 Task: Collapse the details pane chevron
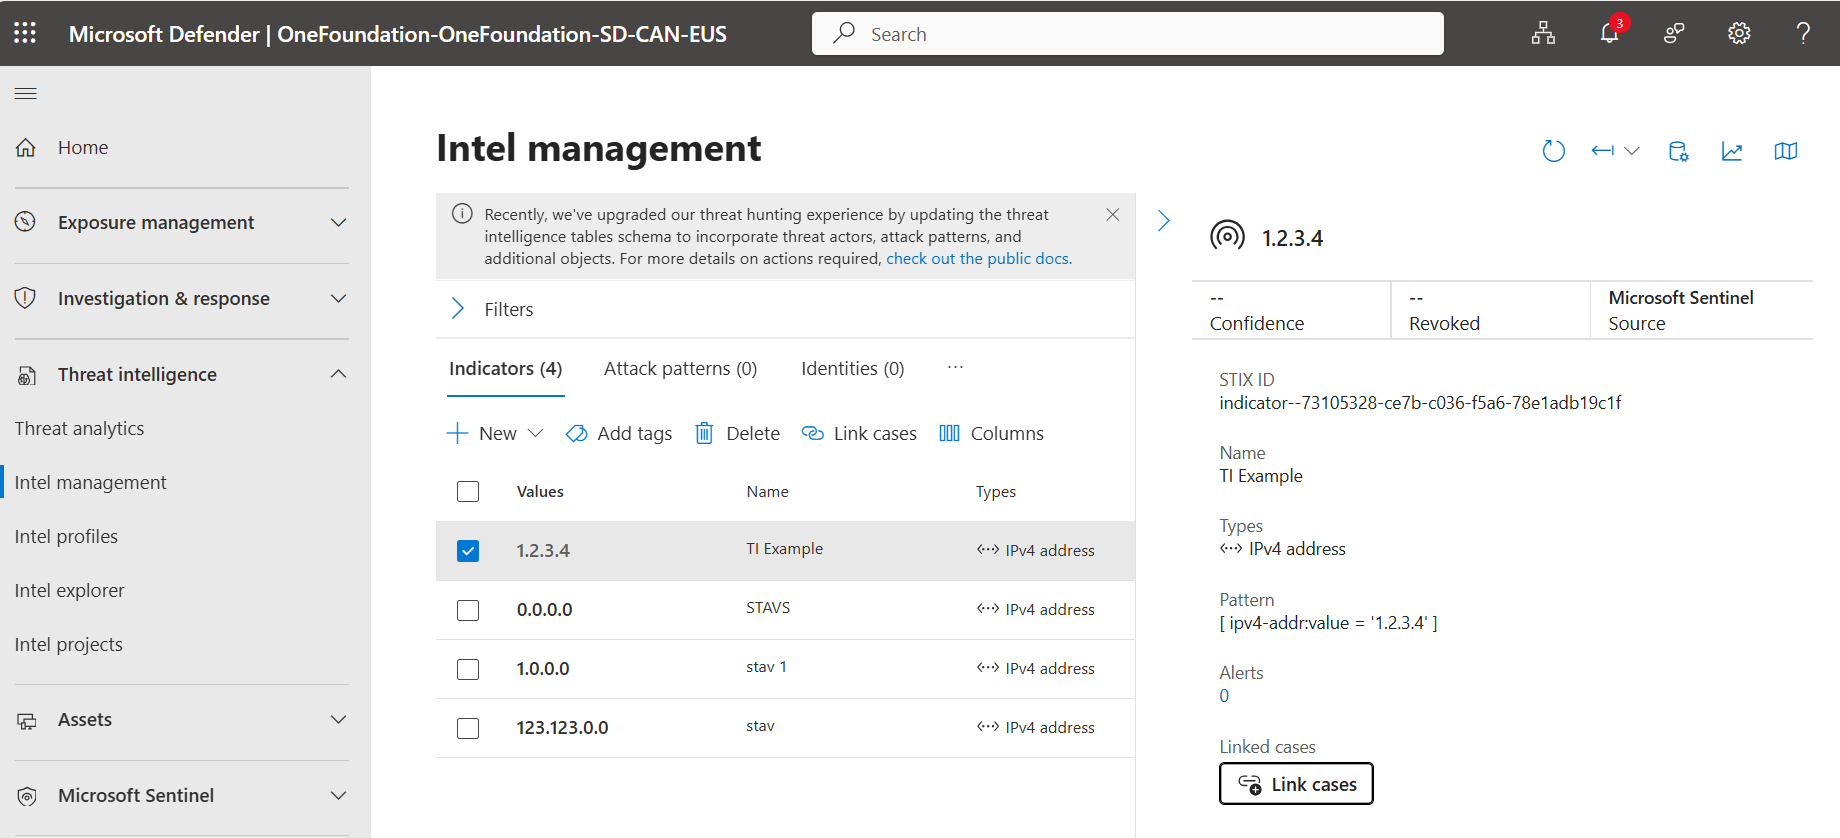1164,220
